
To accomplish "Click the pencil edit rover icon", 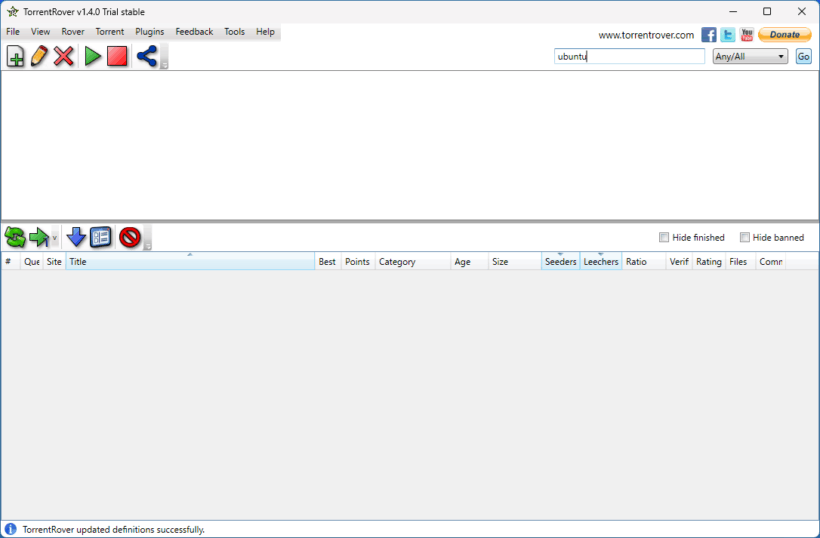I will tap(39, 56).
